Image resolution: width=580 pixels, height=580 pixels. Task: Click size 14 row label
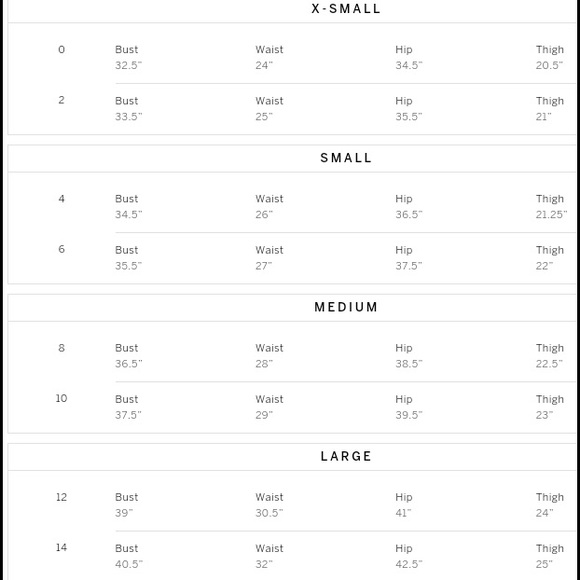[61, 547]
